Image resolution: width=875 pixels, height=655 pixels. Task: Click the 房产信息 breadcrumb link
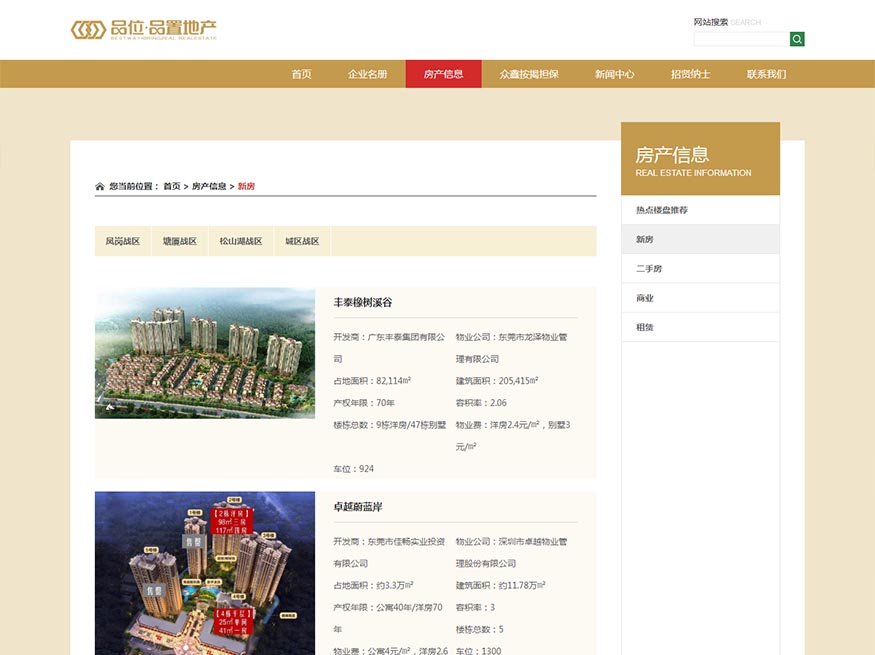pyautogui.click(x=209, y=186)
